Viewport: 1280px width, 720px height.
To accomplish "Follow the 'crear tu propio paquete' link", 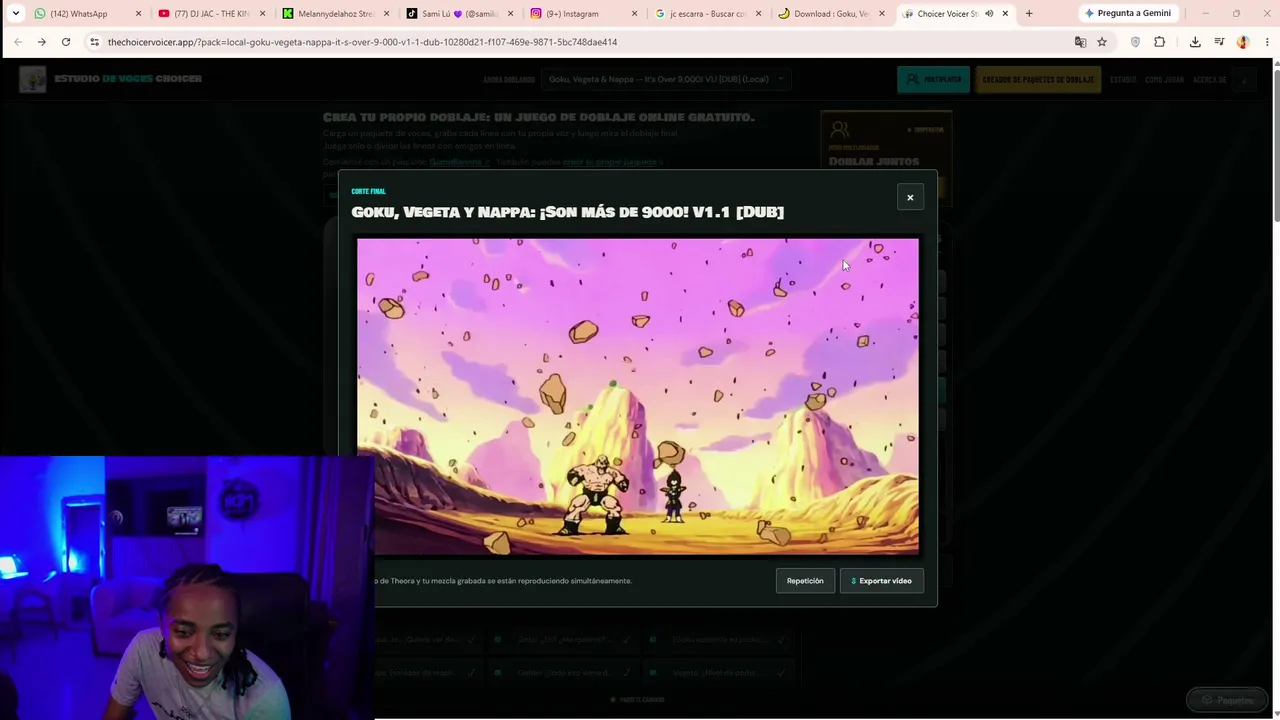I will click(x=610, y=162).
